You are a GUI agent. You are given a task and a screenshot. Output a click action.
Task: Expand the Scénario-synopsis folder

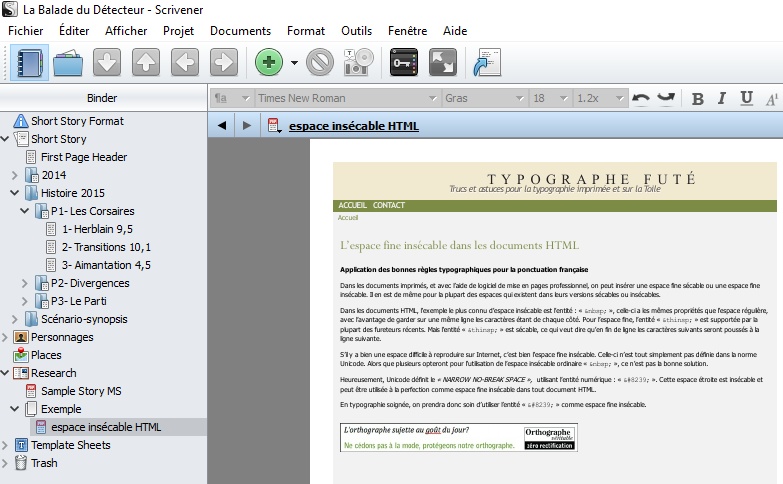(14, 319)
